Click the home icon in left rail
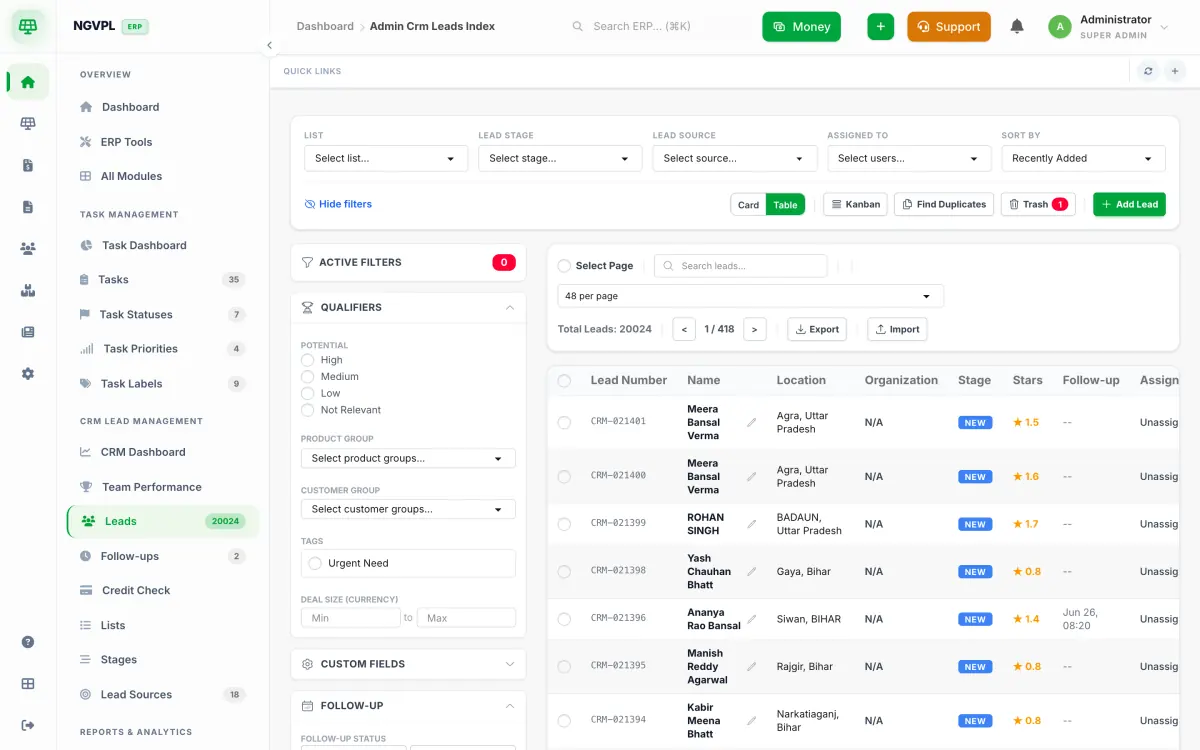Image resolution: width=1200 pixels, height=750 pixels. point(28,82)
